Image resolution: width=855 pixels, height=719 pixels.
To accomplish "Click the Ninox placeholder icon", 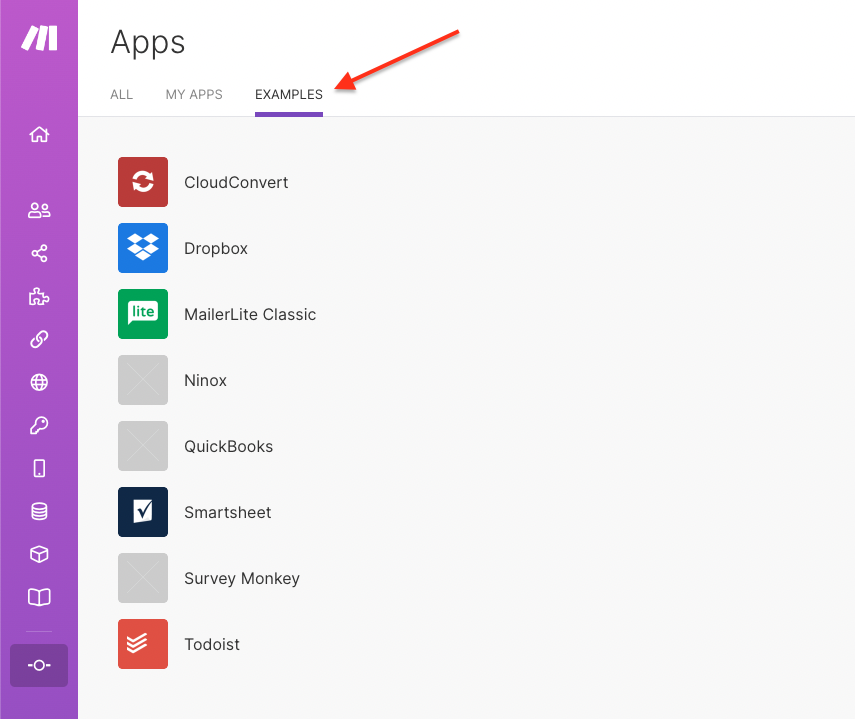I will coord(143,380).
